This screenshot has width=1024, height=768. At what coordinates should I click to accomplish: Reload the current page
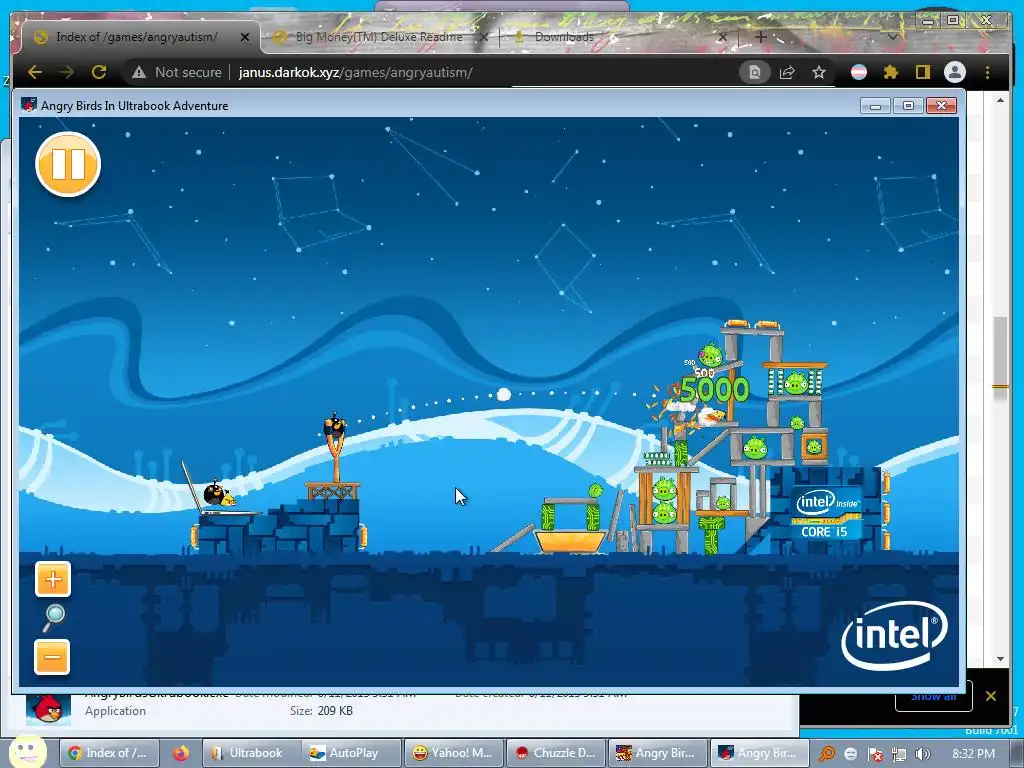tap(99, 72)
